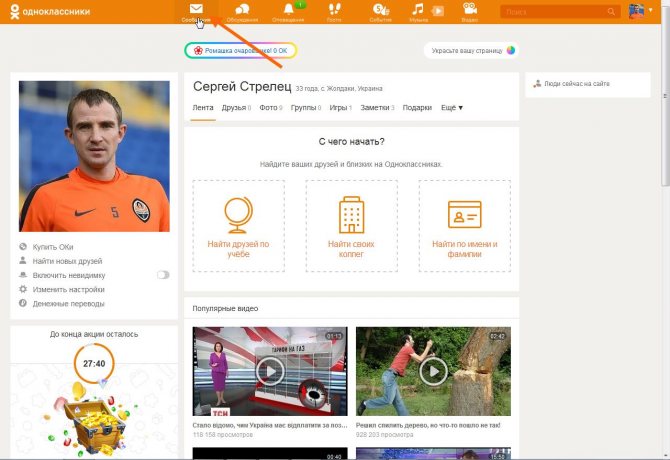Open the profile avatar in header
The height and width of the screenshot is (460, 670).
pyautogui.click(x=636, y=11)
